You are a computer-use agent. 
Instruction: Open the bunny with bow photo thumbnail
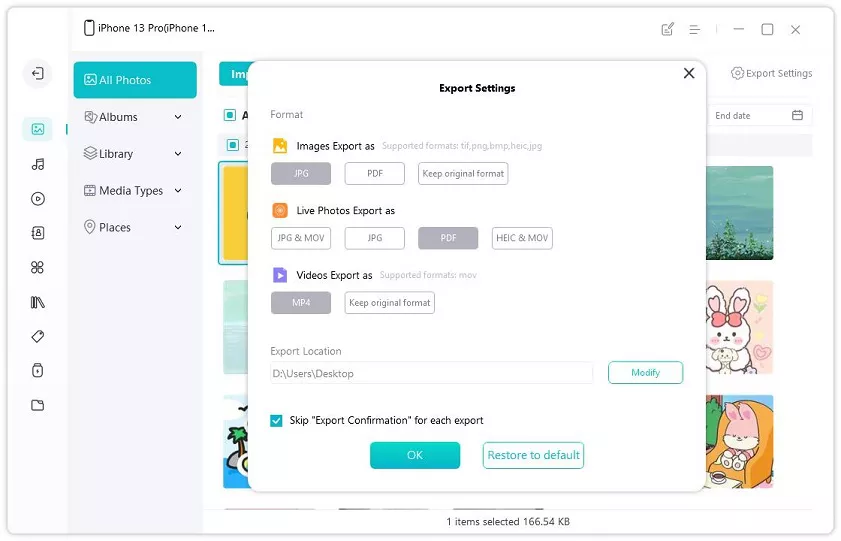coord(740,328)
